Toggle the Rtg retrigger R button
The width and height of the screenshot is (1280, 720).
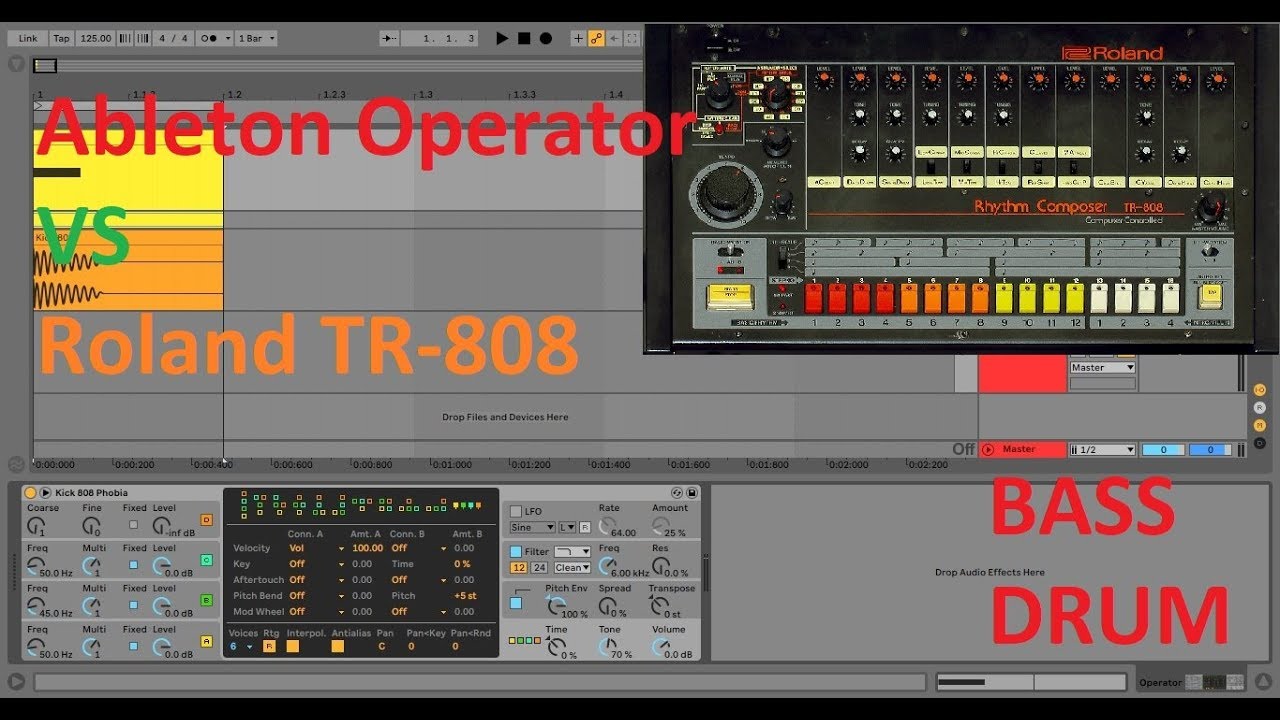point(269,647)
